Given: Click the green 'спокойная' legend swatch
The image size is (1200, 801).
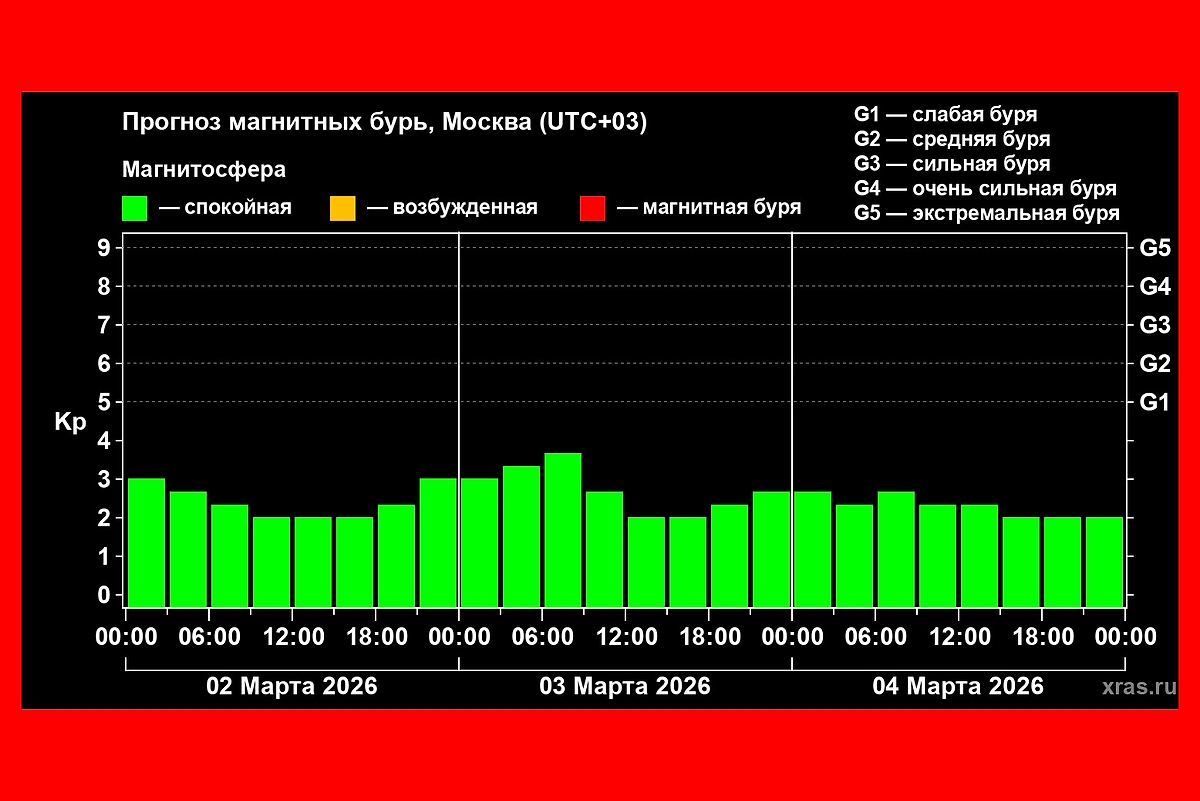Looking at the screenshot, I should (134, 208).
